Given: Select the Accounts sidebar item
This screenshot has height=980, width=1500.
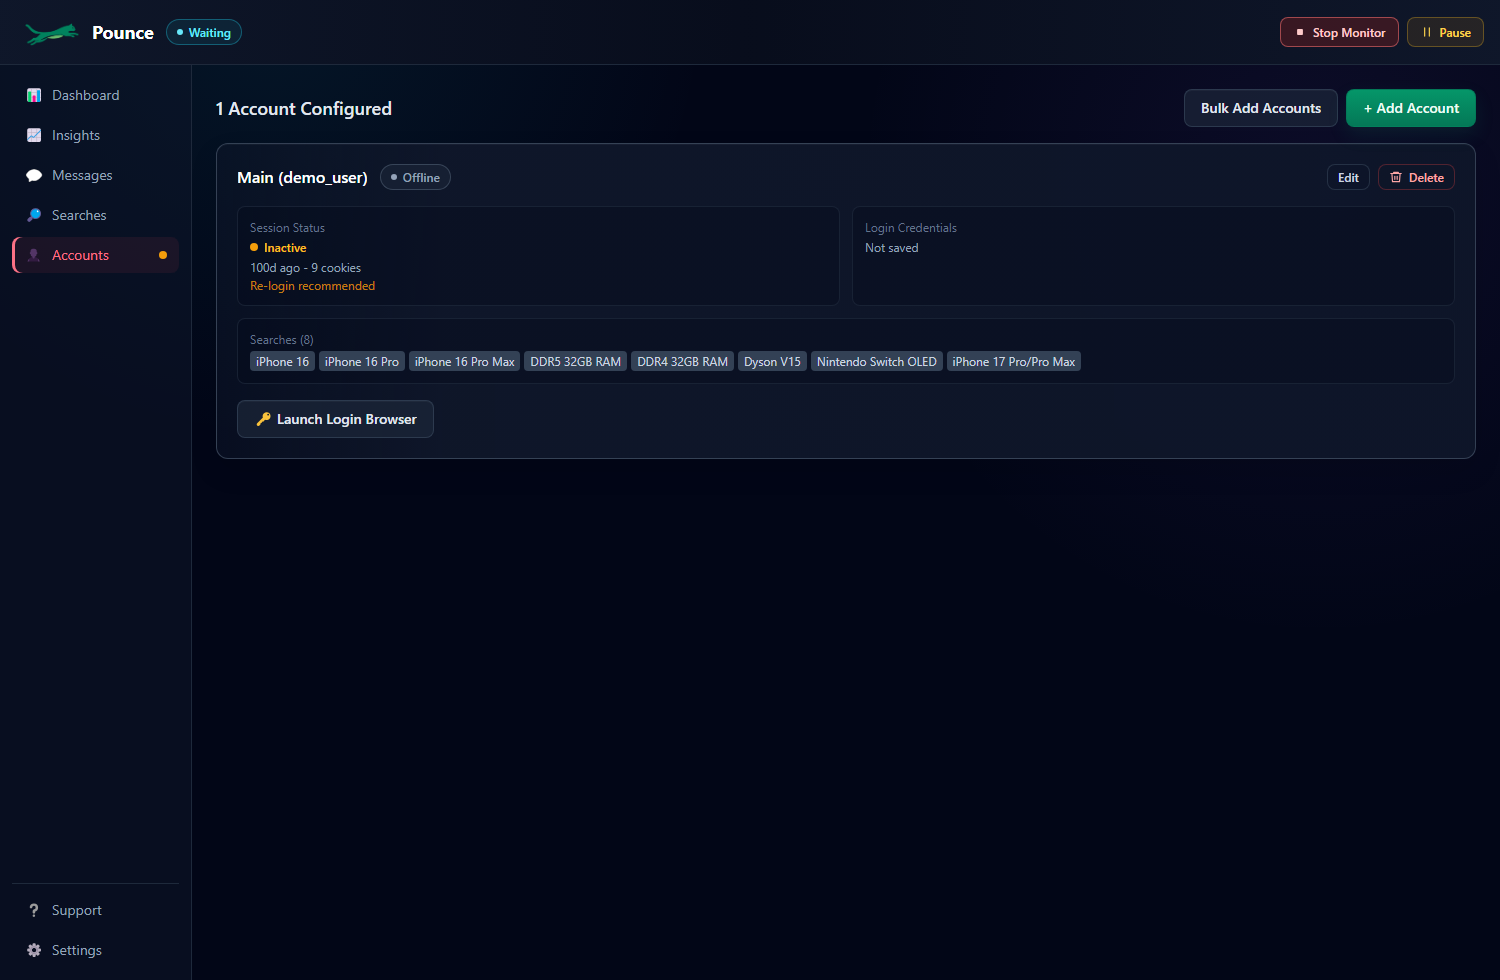Looking at the screenshot, I should pos(95,255).
